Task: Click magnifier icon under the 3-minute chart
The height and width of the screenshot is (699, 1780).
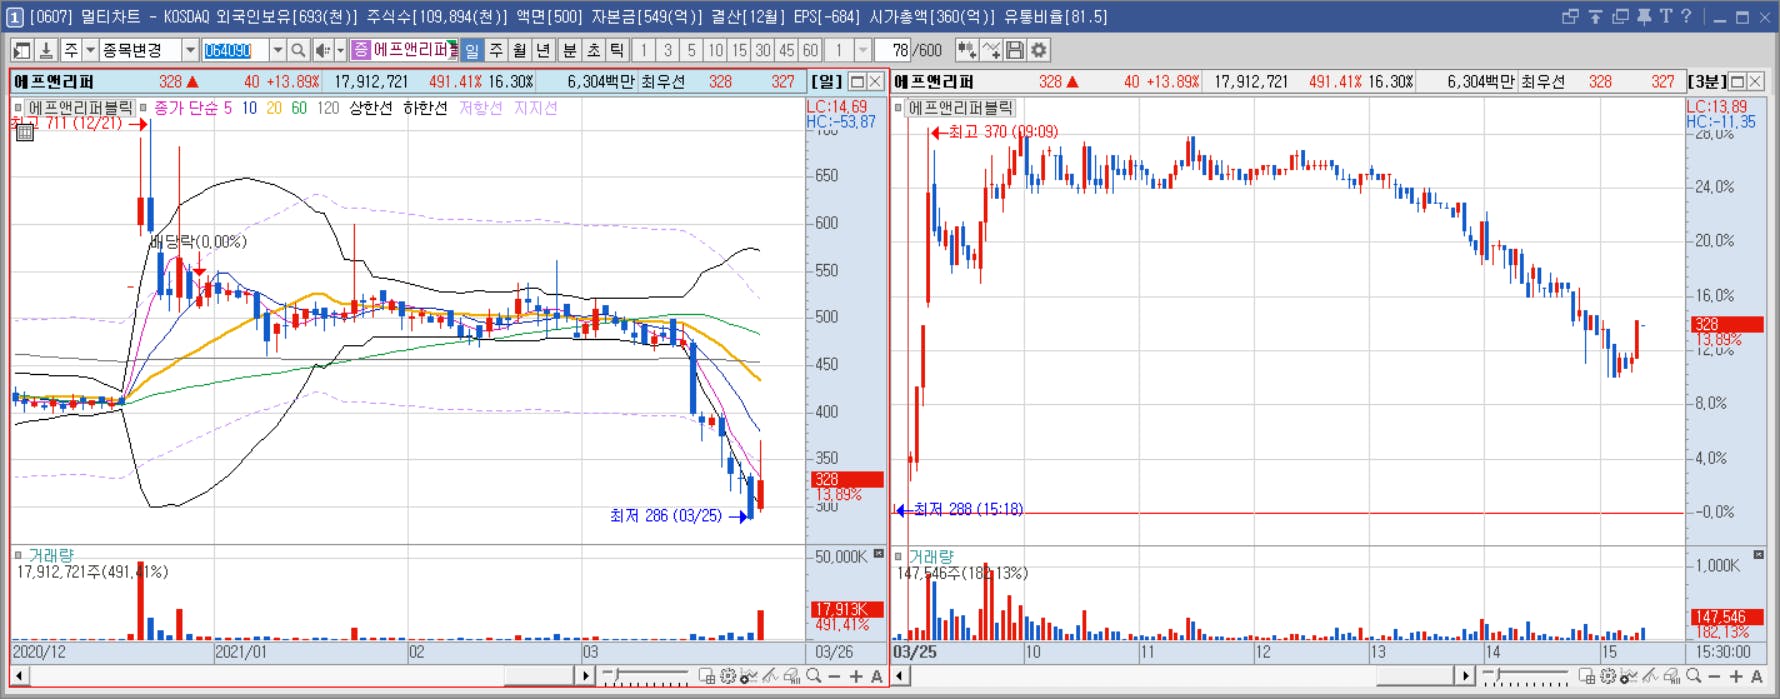Action: click(1693, 677)
